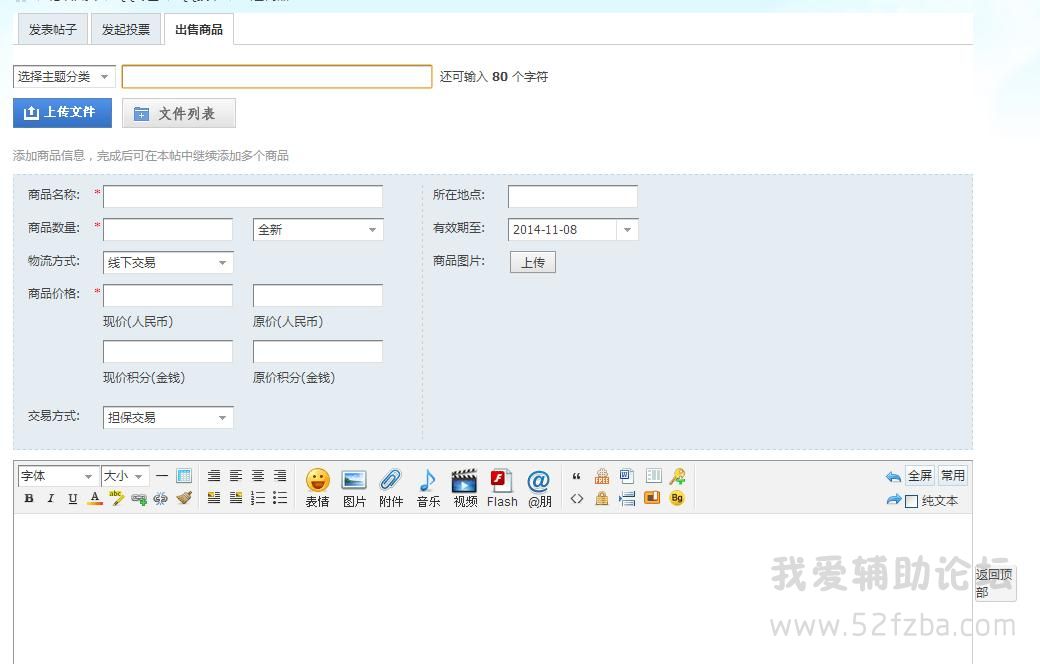
Task: Undo the last editor action
Action: [x=893, y=476]
